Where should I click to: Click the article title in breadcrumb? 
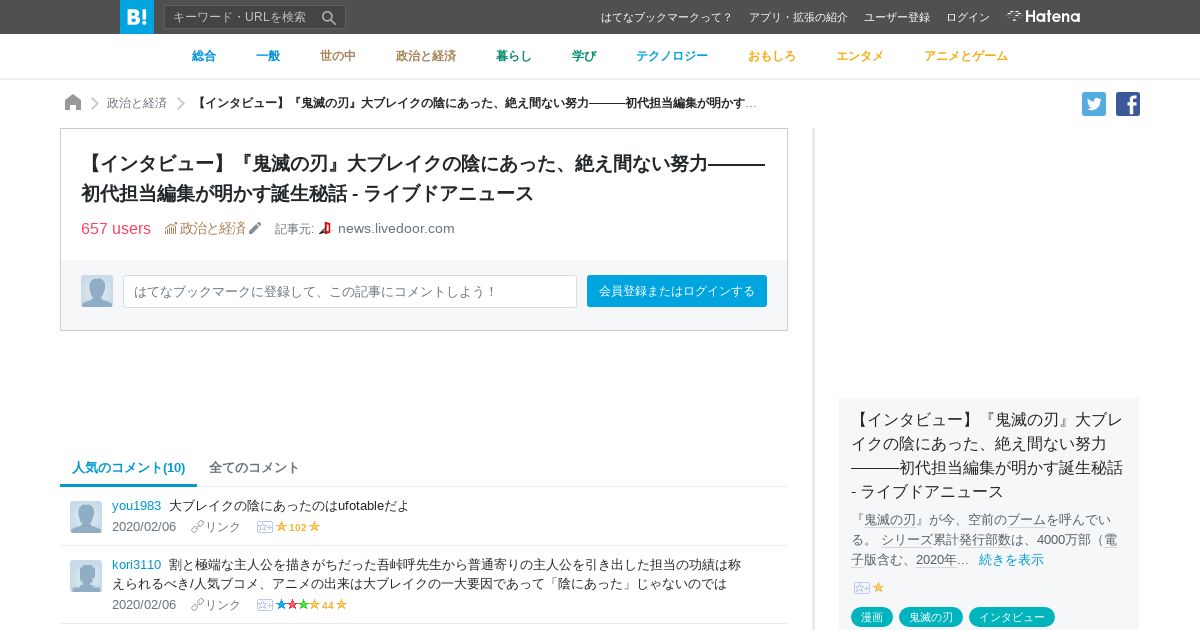click(475, 103)
